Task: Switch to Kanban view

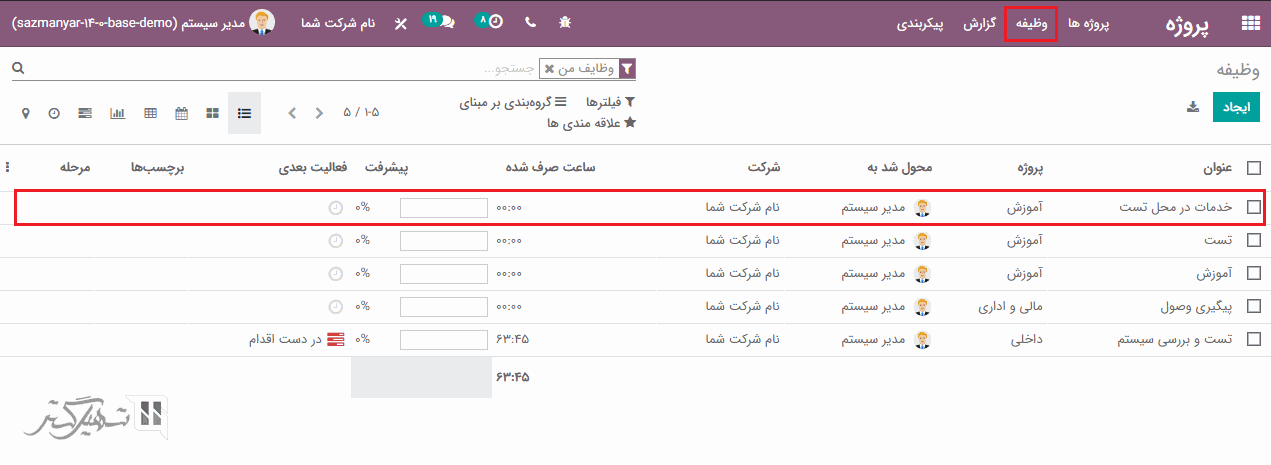Action: click(x=212, y=113)
